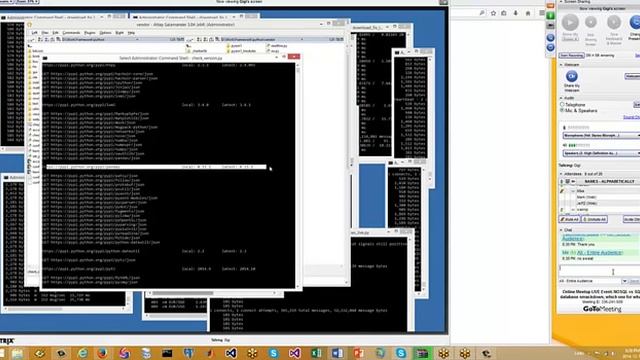Click lower blue round grab tab button
The height and width of the screenshot is (360, 640).
(x=550, y=47)
